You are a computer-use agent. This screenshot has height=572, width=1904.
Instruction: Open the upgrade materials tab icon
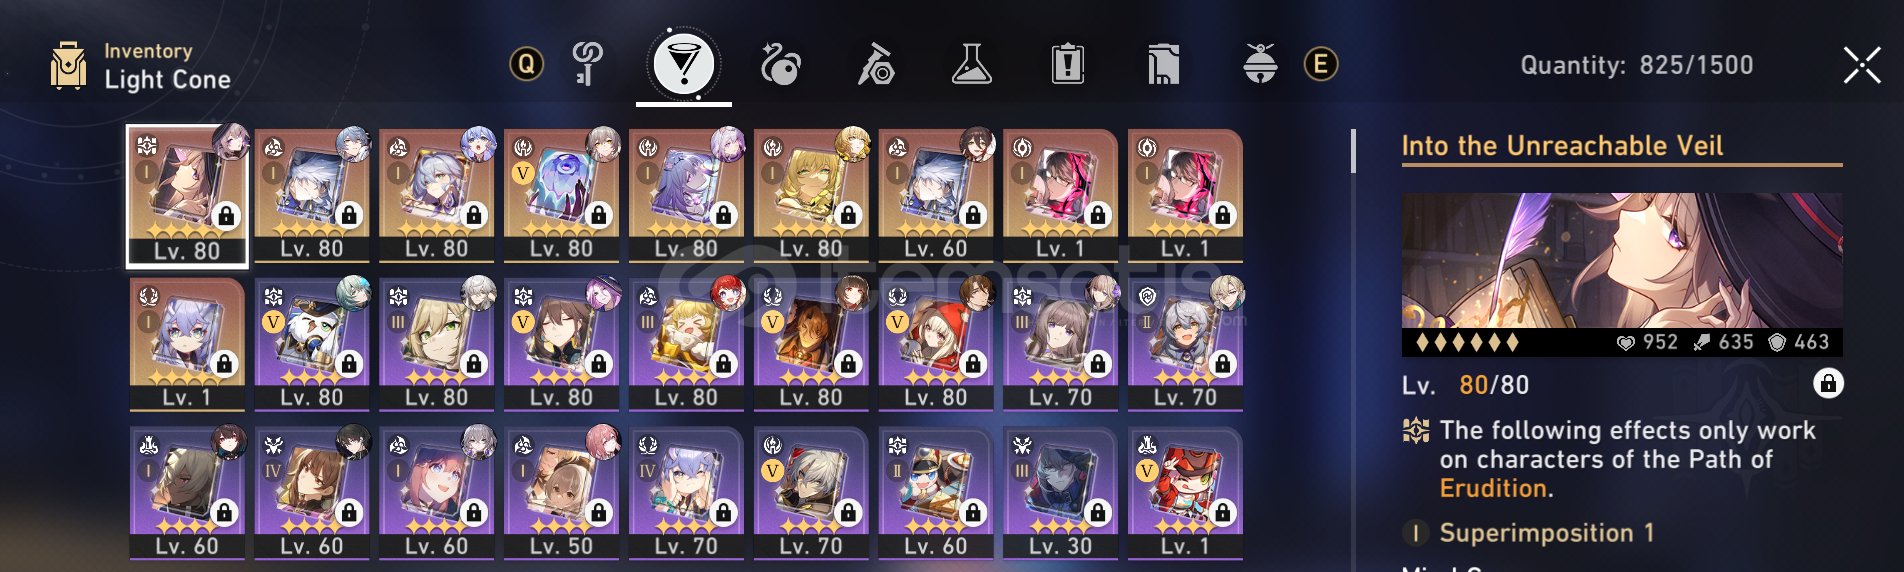876,65
